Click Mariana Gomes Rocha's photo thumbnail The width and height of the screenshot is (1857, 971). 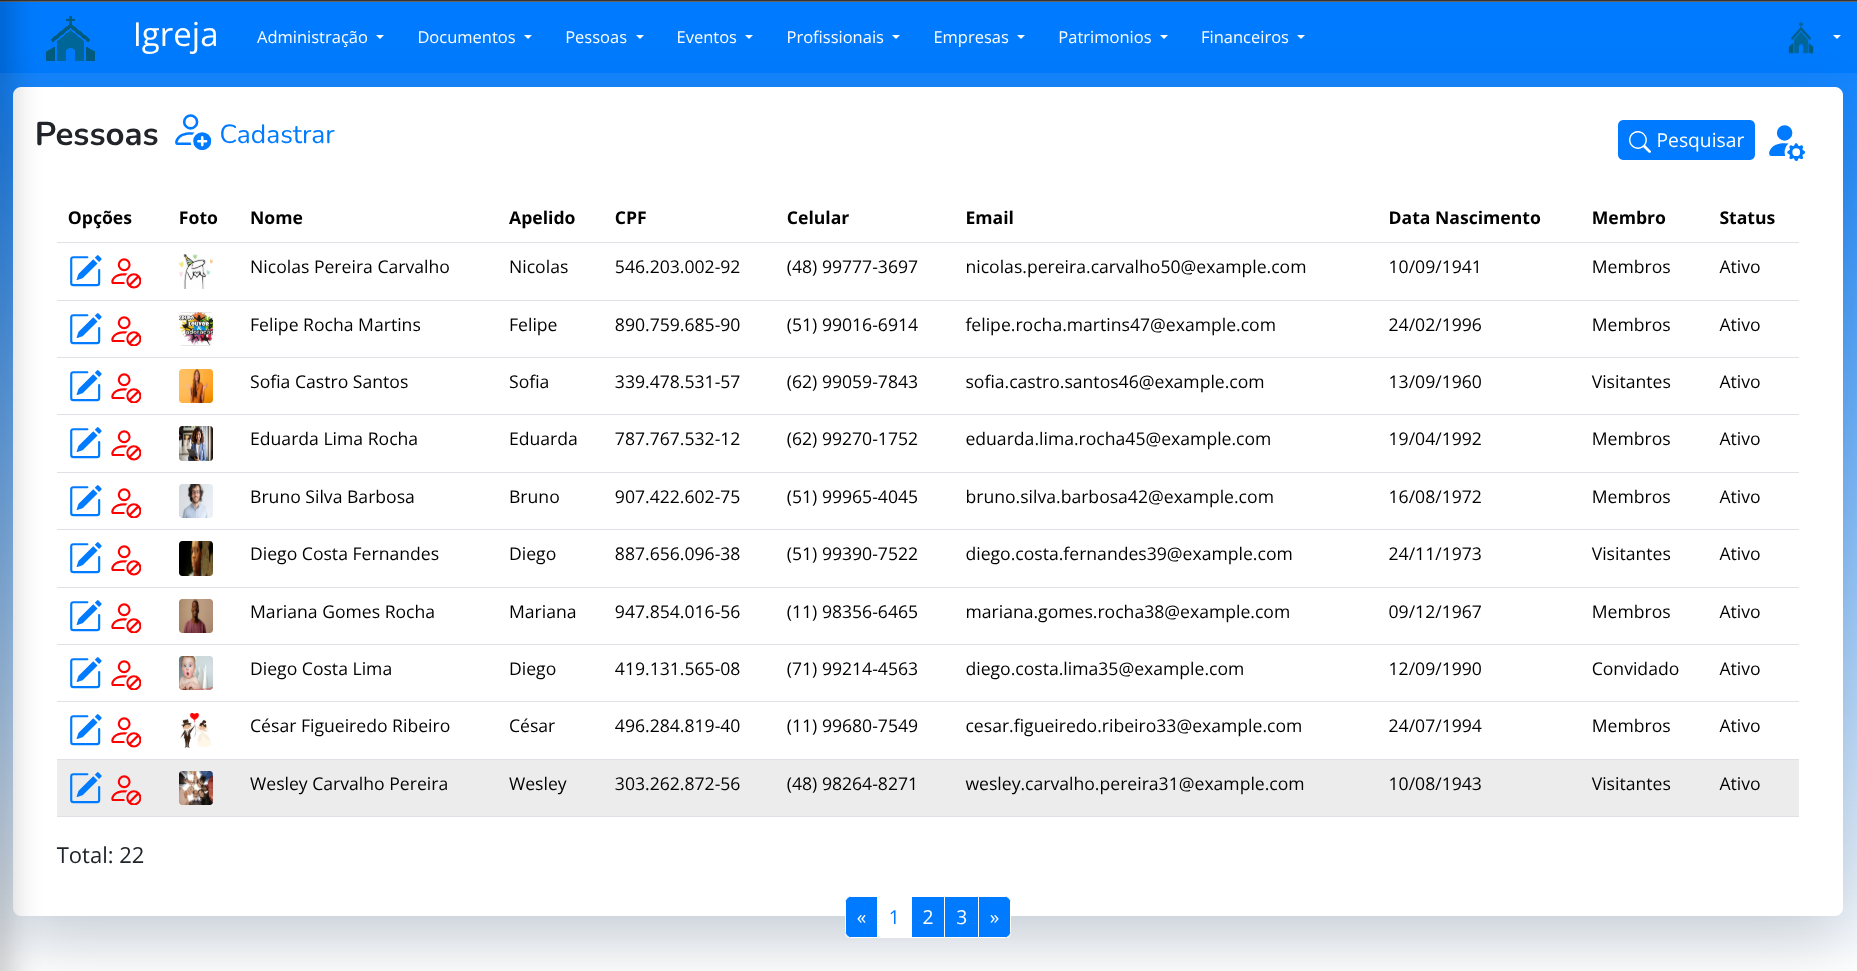(196, 616)
